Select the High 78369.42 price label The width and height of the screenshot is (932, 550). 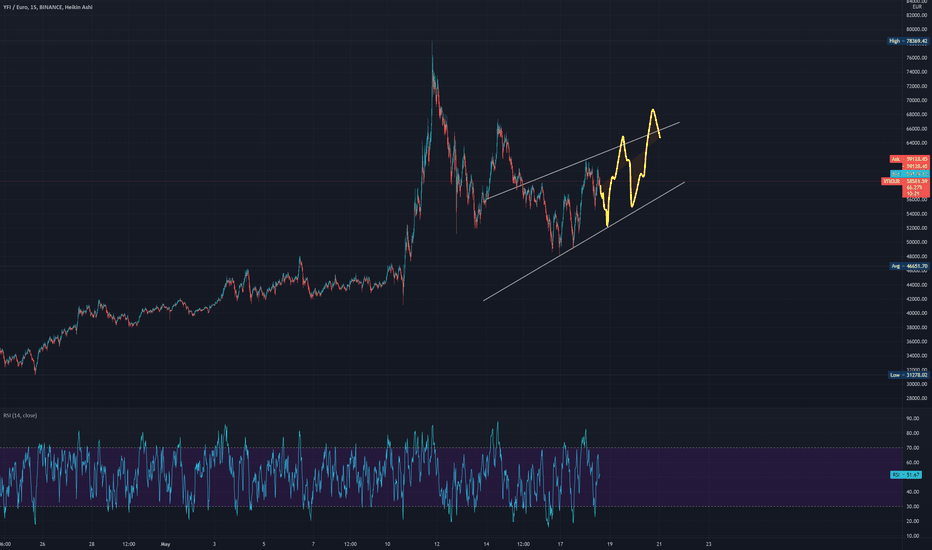(907, 41)
